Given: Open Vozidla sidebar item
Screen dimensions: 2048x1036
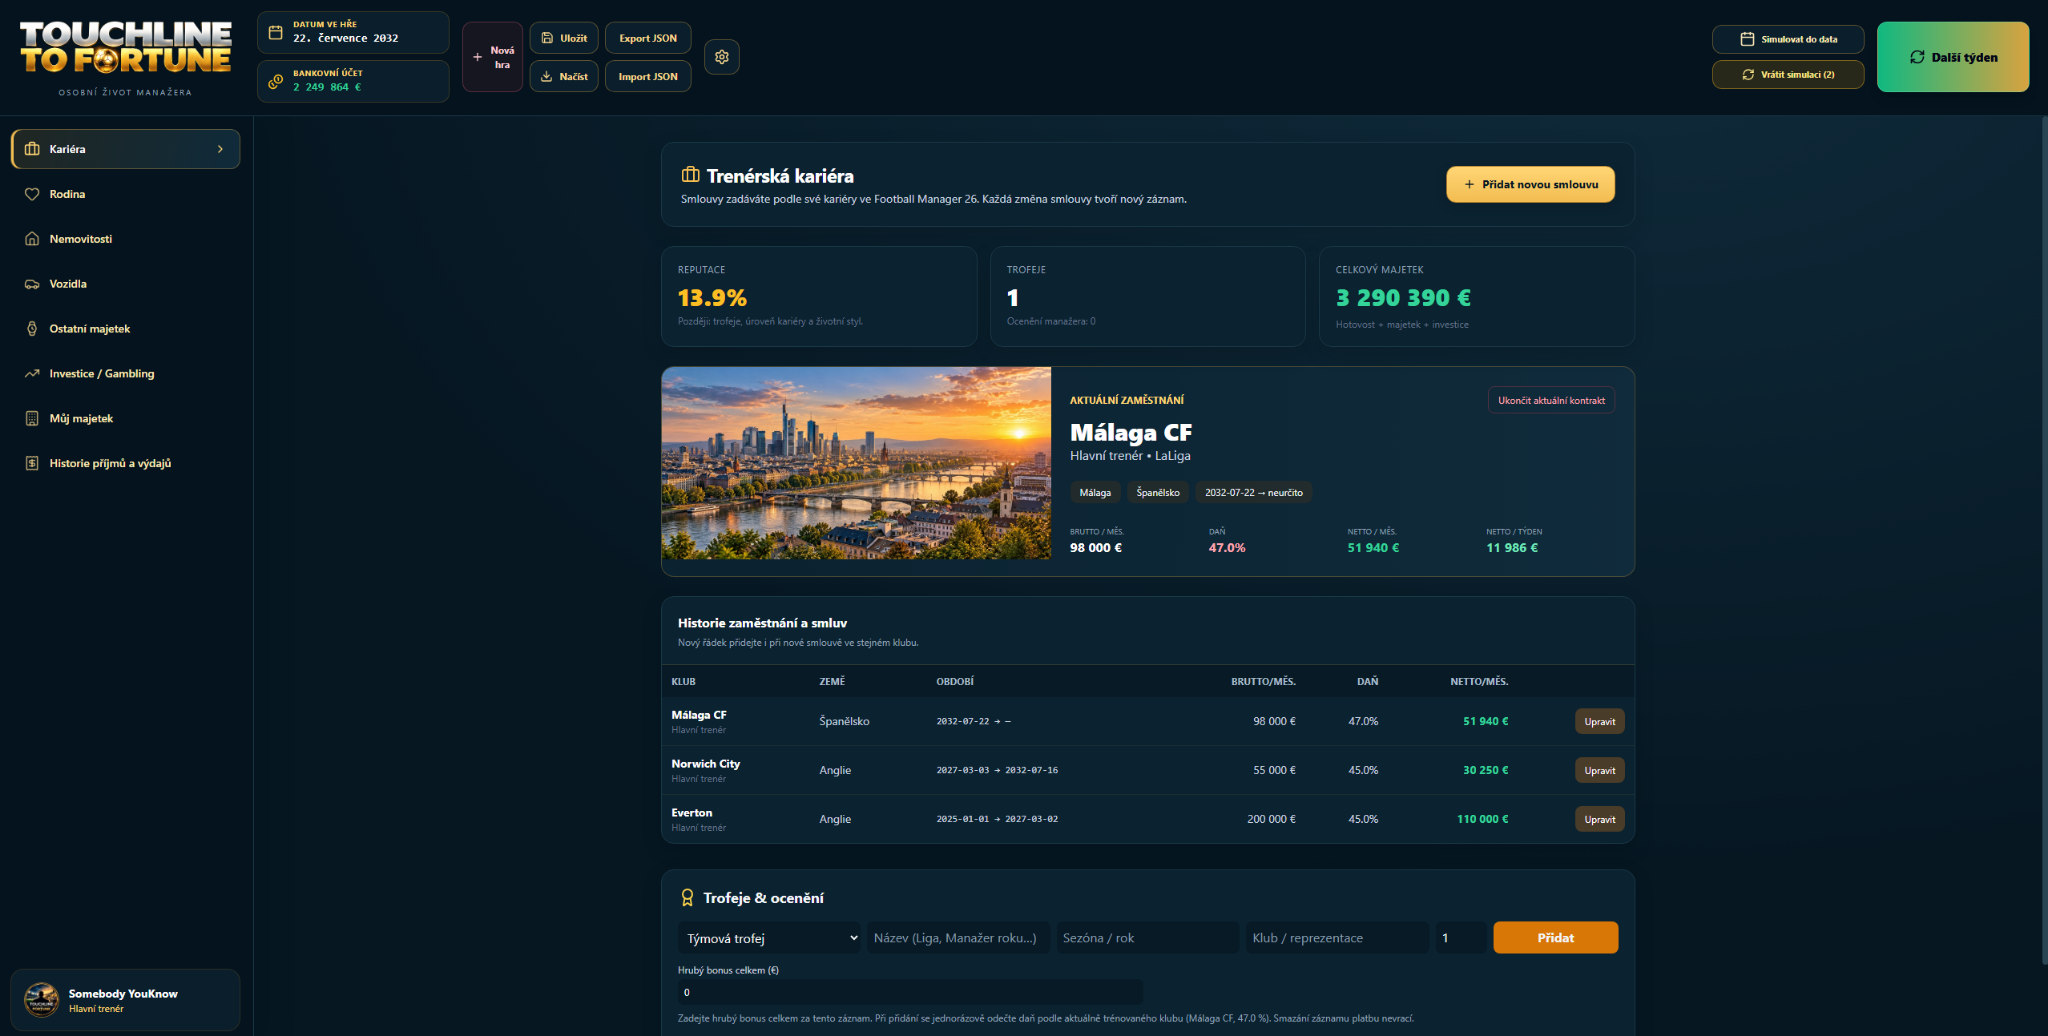Looking at the screenshot, I should pos(125,284).
